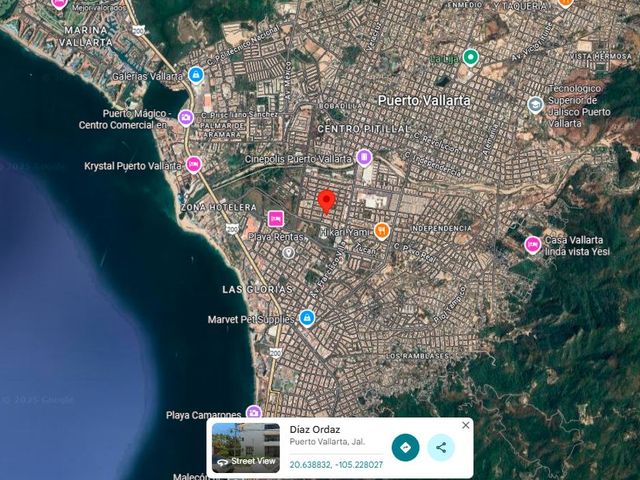The height and width of the screenshot is (480, 640).
Task: Click the Vista Hermosa label
Action: tap(601, 56)
